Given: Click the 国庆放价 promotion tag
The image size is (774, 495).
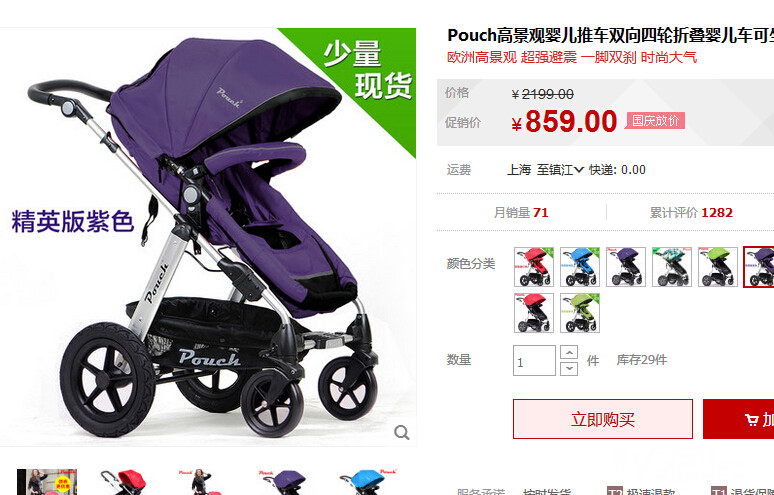Looking at the screenshot, I should (655, 120).
